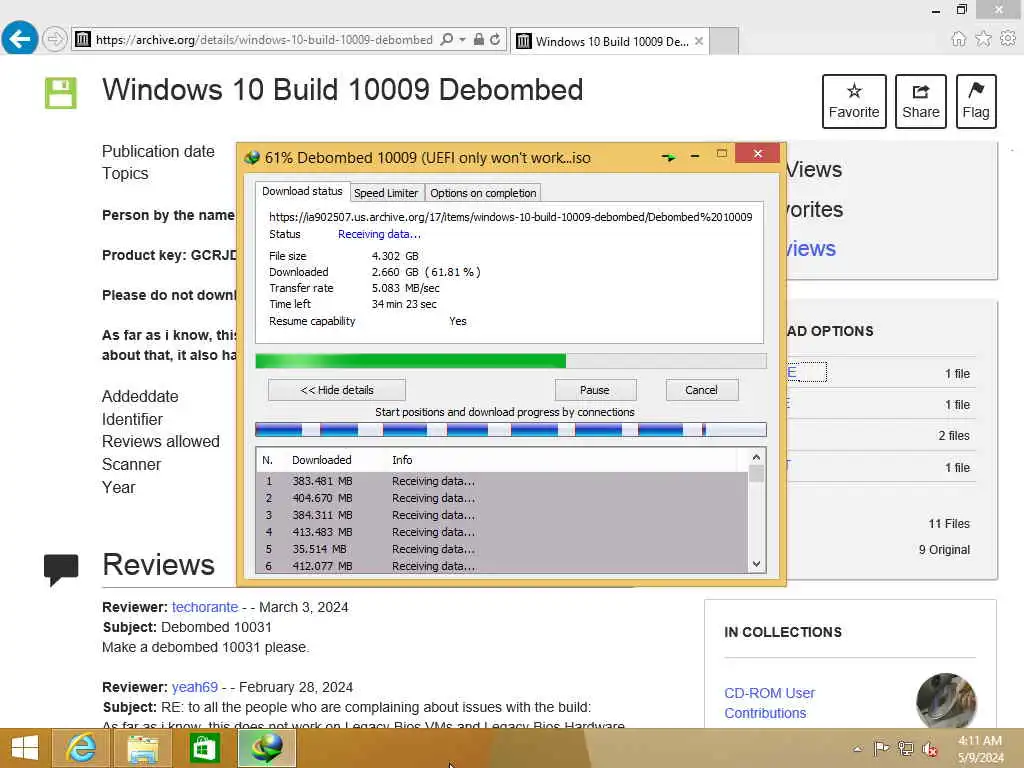The image size is (1024, 768).
Task: Open the Favorites star in the browser toolbar
Action: (983, 39)
